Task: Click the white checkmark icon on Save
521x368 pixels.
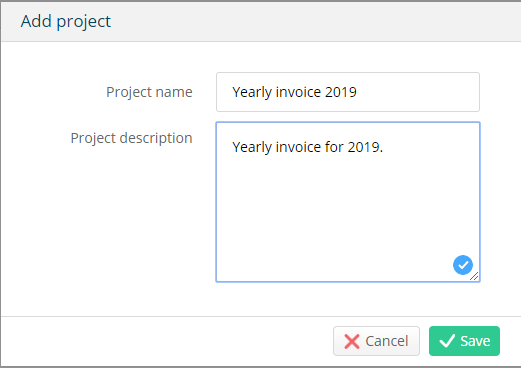Action: point(447,341)
